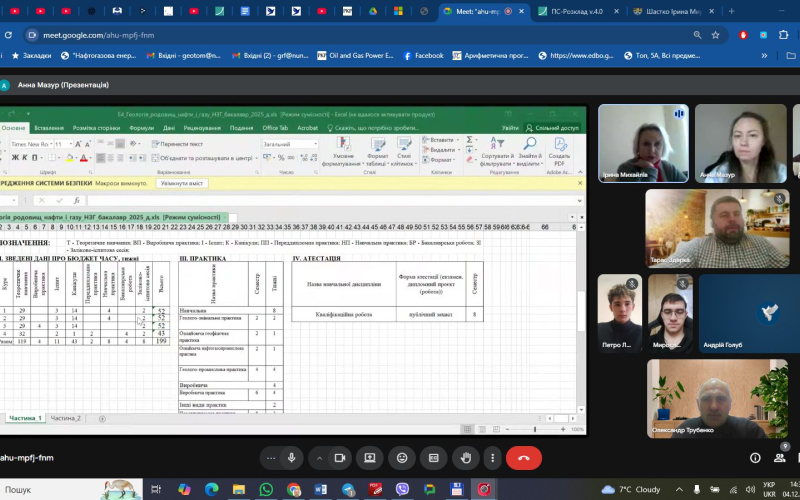The width and height of the screenshot is (800, 500).
Task: Open more options three-dot menu
Action: (490, 457)
